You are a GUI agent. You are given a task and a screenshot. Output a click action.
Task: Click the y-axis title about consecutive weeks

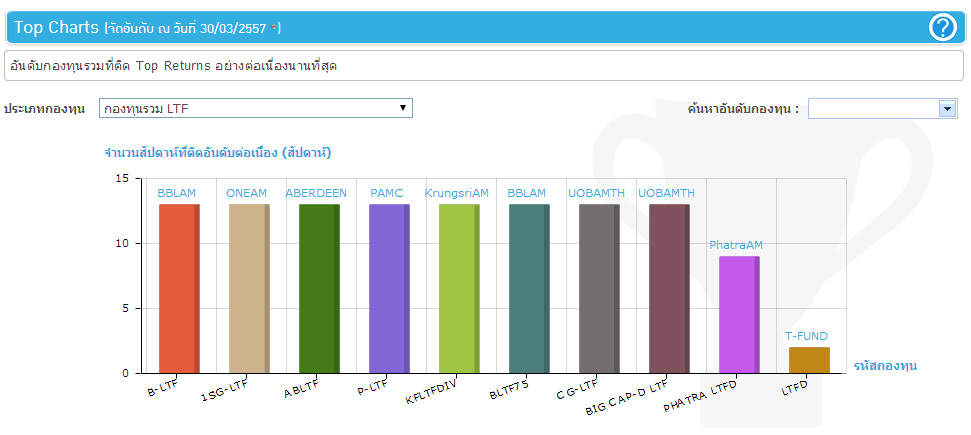click(217, 153)
